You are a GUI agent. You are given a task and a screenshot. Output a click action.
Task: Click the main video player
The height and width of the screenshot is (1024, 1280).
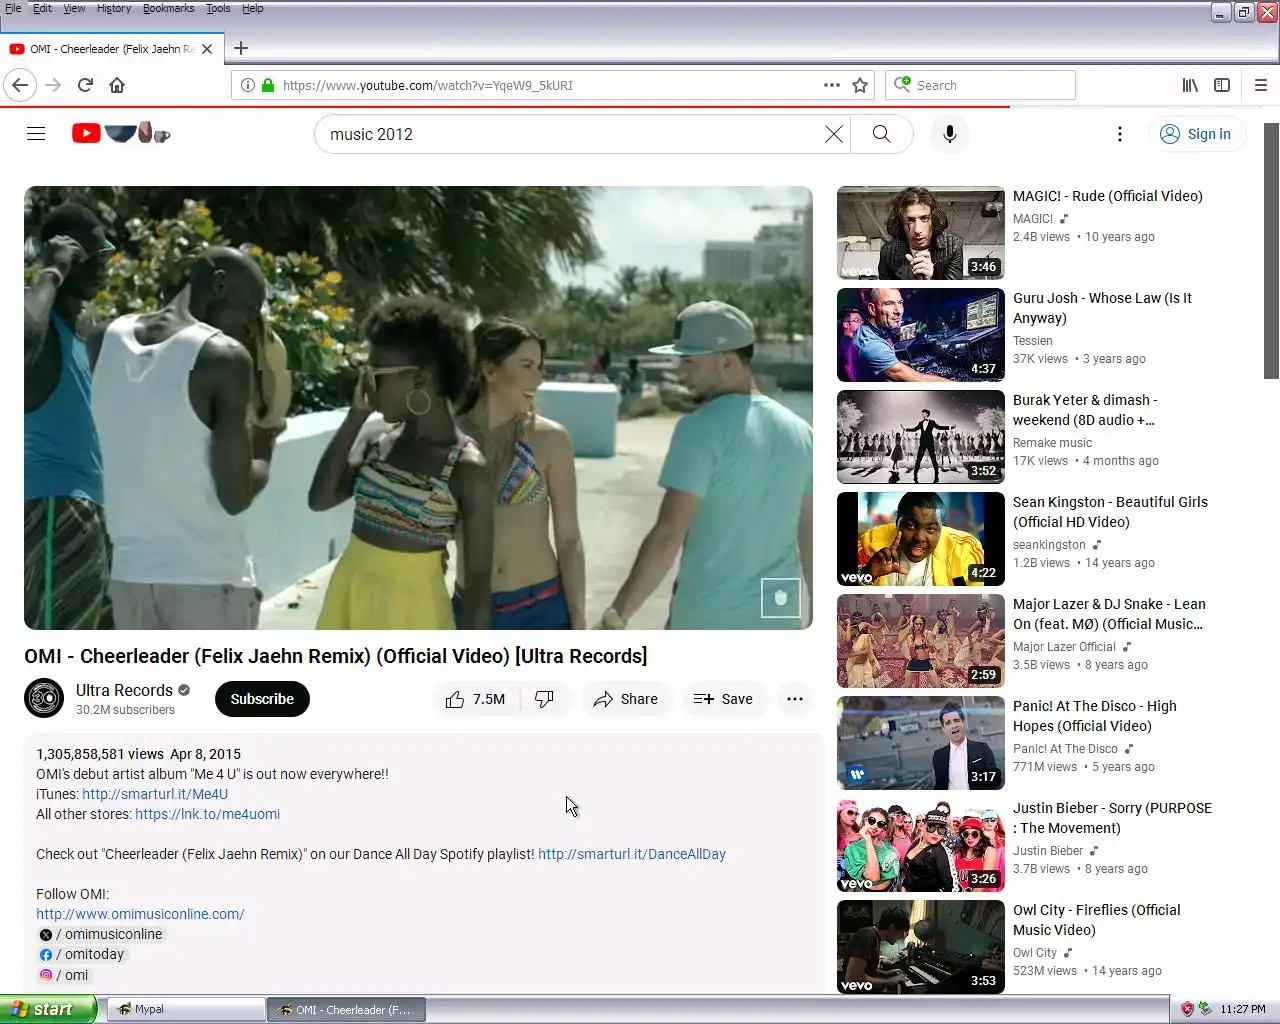click(x=418, y=408)
